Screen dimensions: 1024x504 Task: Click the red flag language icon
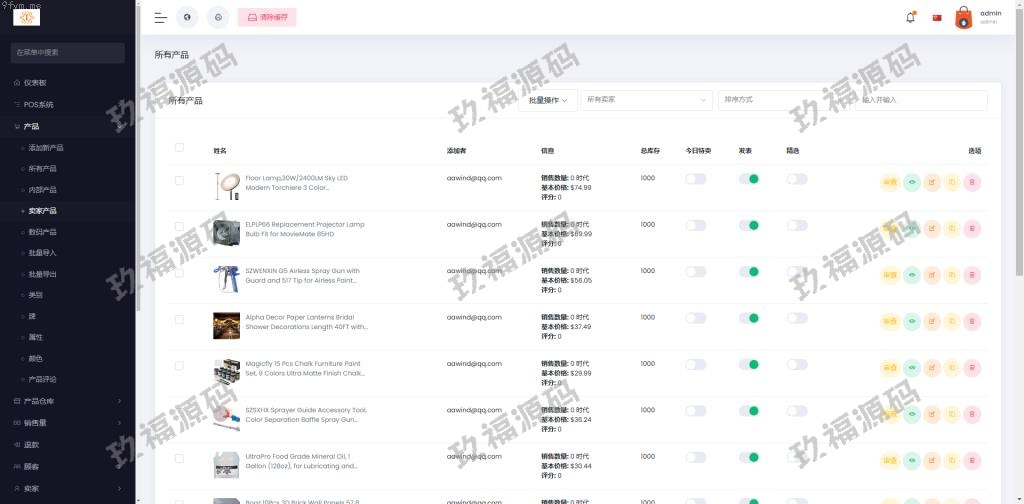coord(937,17)
